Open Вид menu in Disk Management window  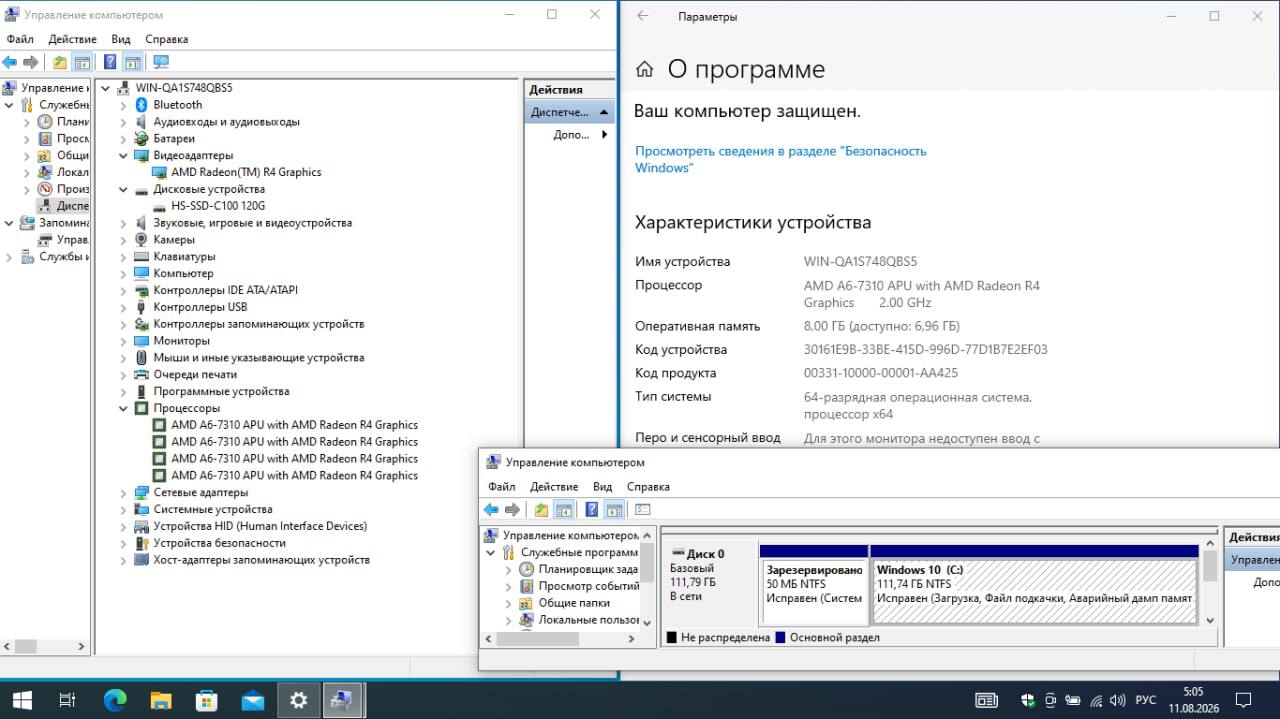pos(602,487)
